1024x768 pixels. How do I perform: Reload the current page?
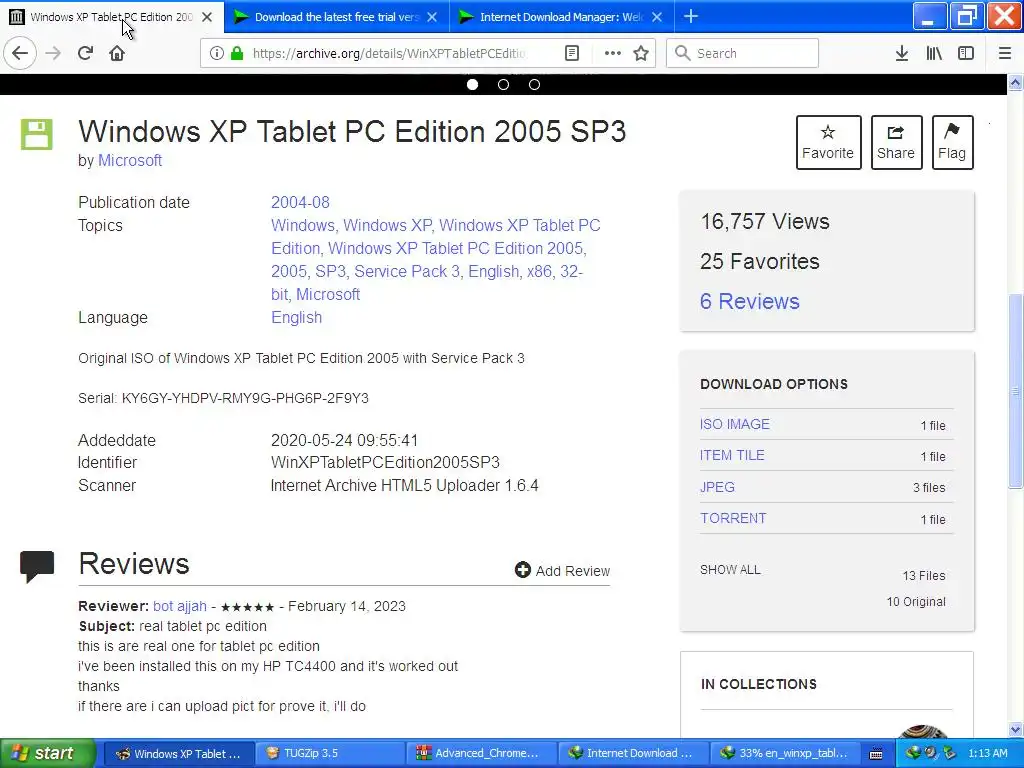(x=85, y=53)
